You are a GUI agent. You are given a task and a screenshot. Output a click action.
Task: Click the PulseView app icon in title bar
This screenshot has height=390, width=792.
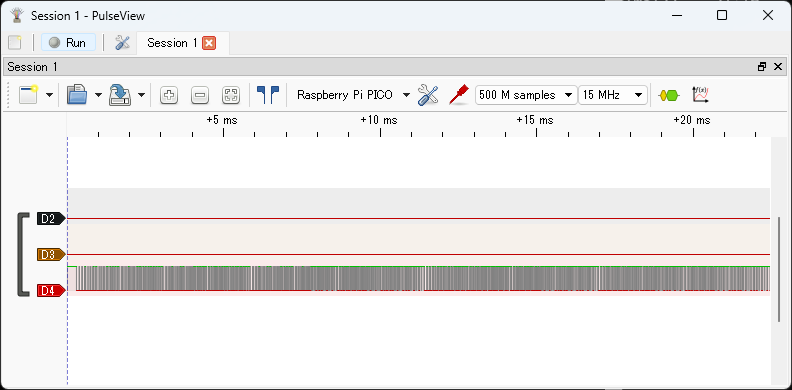pos(17,16)
